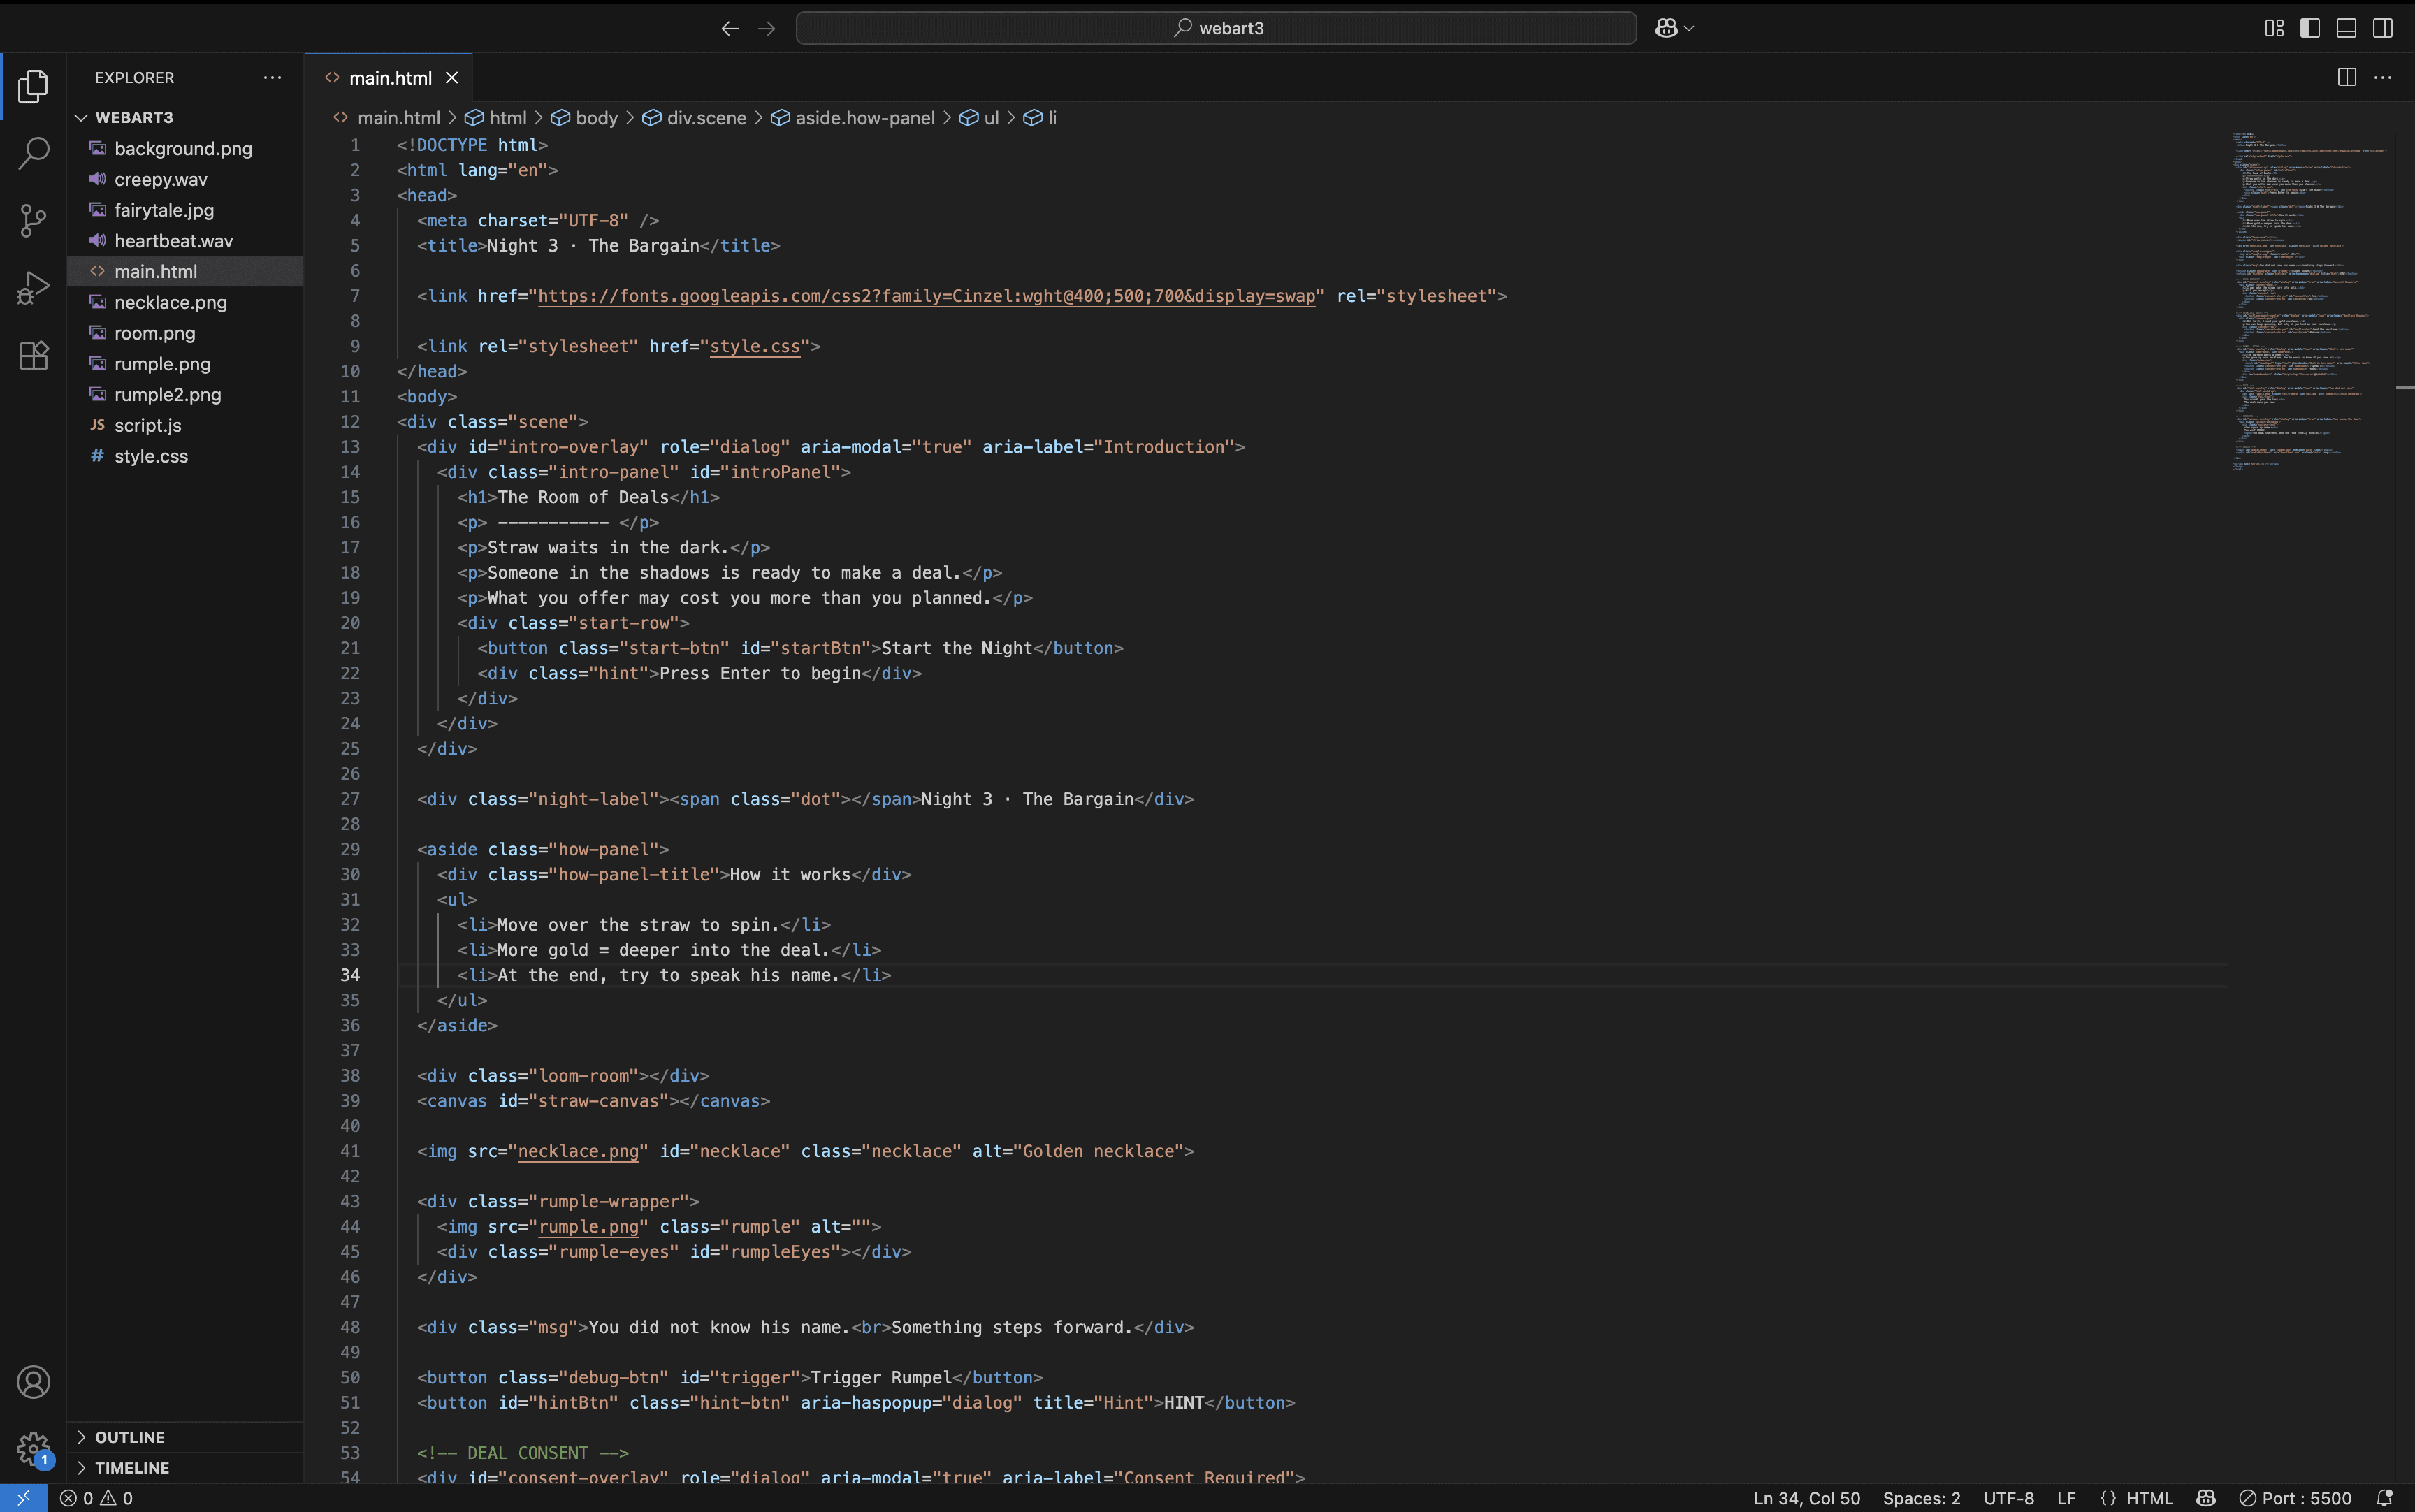Open the Search view in activity bar

[33, 153]
